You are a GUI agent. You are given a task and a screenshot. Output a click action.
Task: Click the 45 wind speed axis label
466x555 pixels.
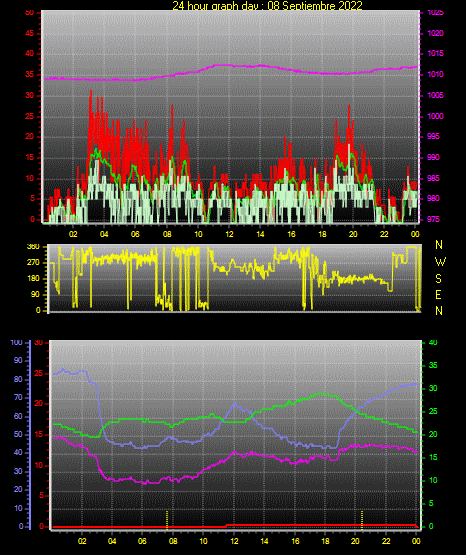click(29, 33)
